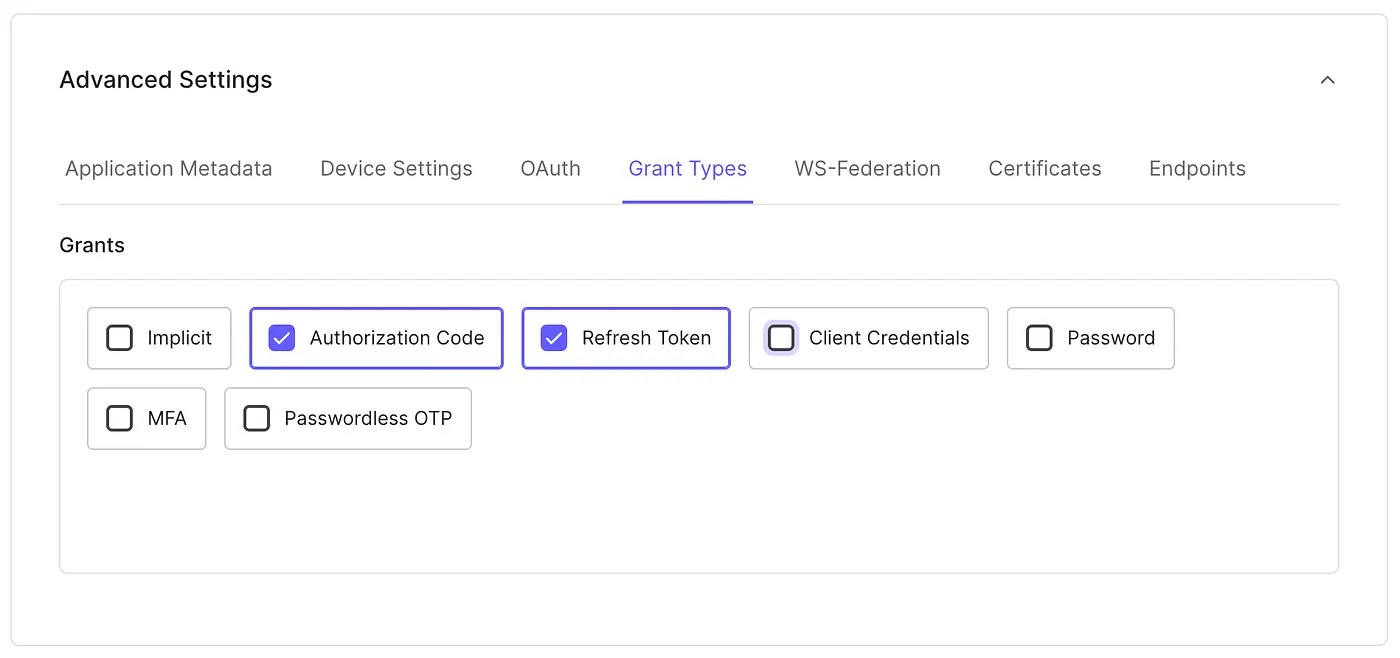Collapse the Advanced Settings section chevron
Image resolution: width=1400 pixels, height=658 pixels.
pyautogui.click(x=1327, y=80)
